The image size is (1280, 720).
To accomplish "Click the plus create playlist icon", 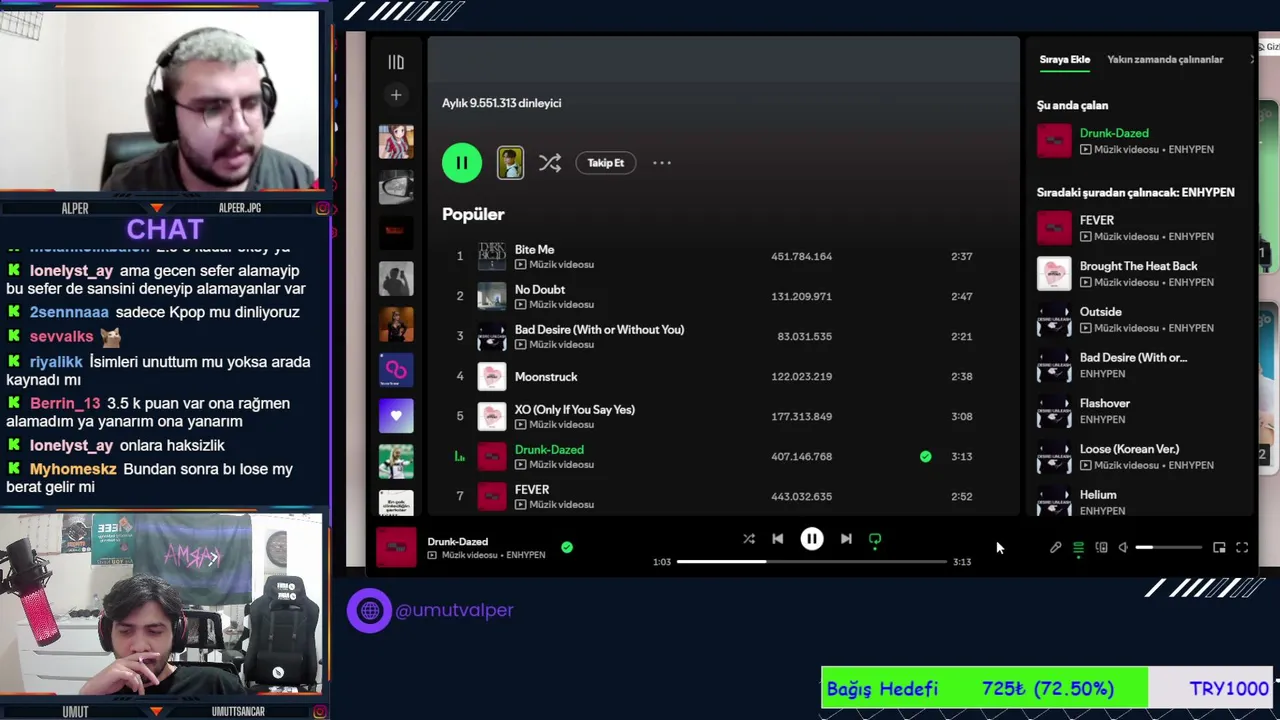I will (396, 95).
